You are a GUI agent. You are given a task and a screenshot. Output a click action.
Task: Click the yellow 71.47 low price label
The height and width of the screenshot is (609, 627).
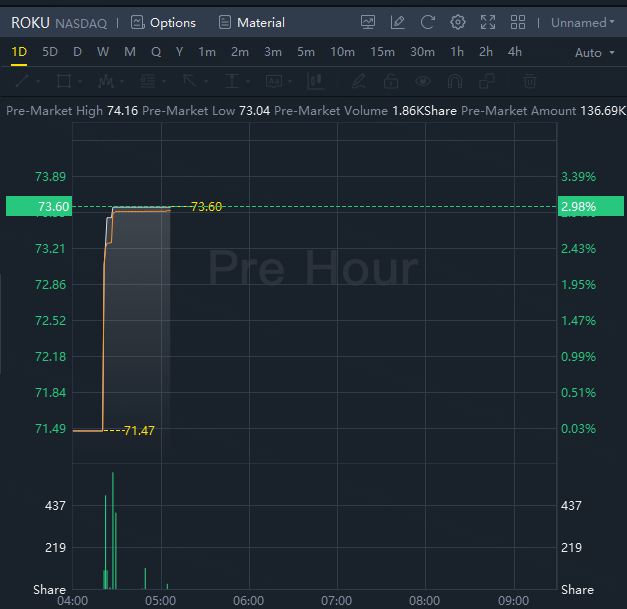click(139, 431)
